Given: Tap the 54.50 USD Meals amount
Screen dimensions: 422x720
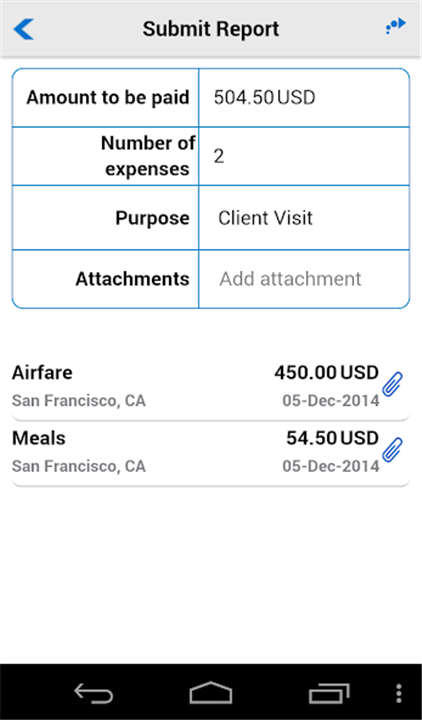Looking at the screenshot, I should 332,438.
